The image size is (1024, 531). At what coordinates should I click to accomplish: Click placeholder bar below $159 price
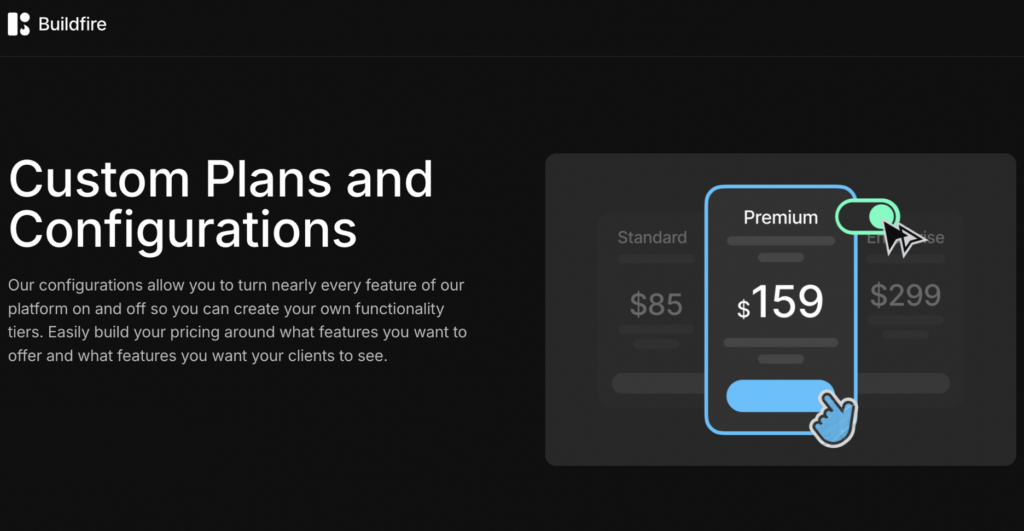click(780, 342)
